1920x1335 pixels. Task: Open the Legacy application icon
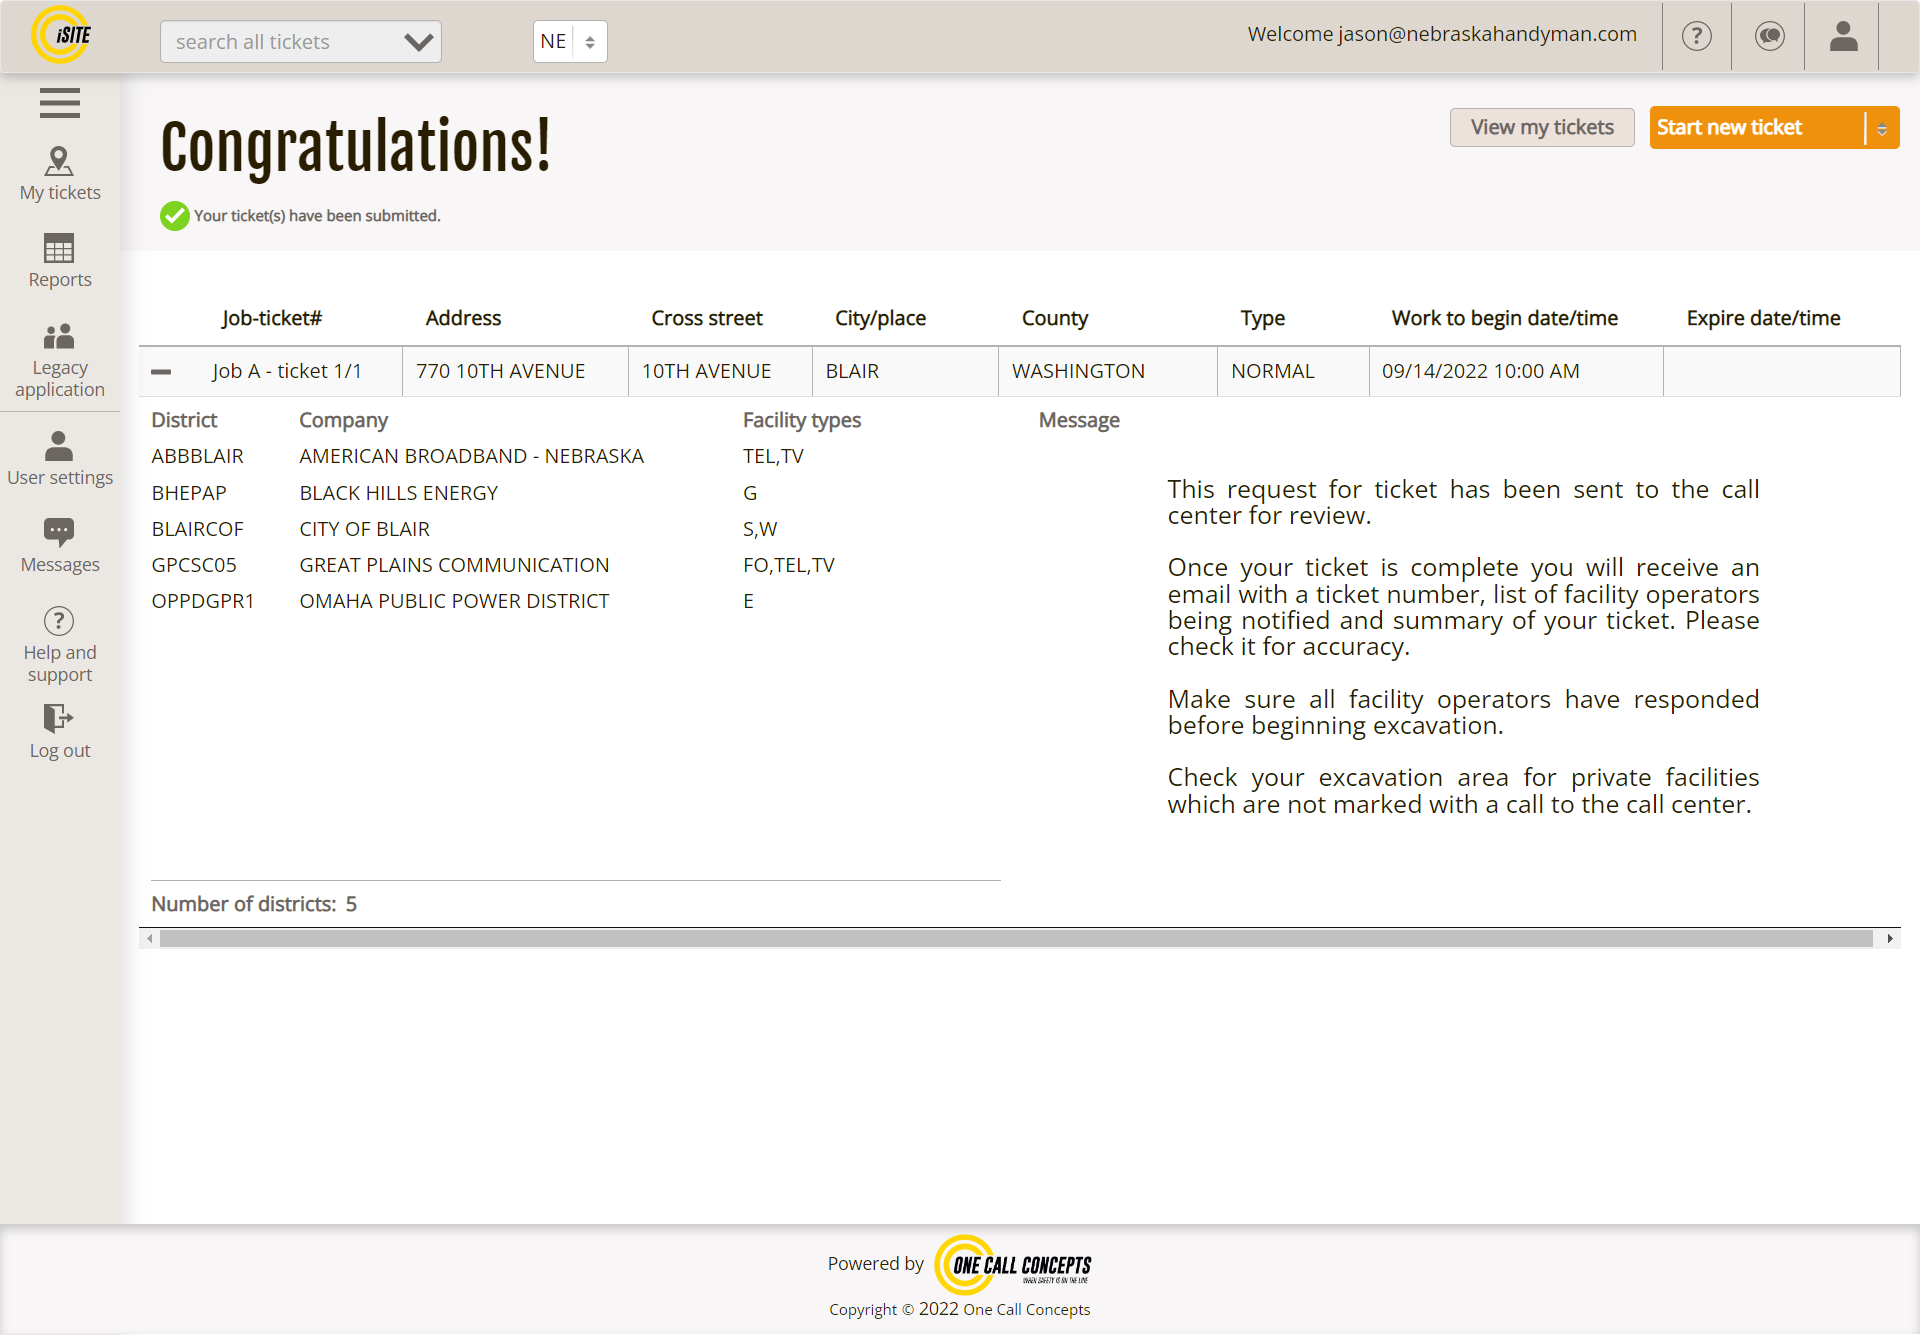click(x=59, y=336)
